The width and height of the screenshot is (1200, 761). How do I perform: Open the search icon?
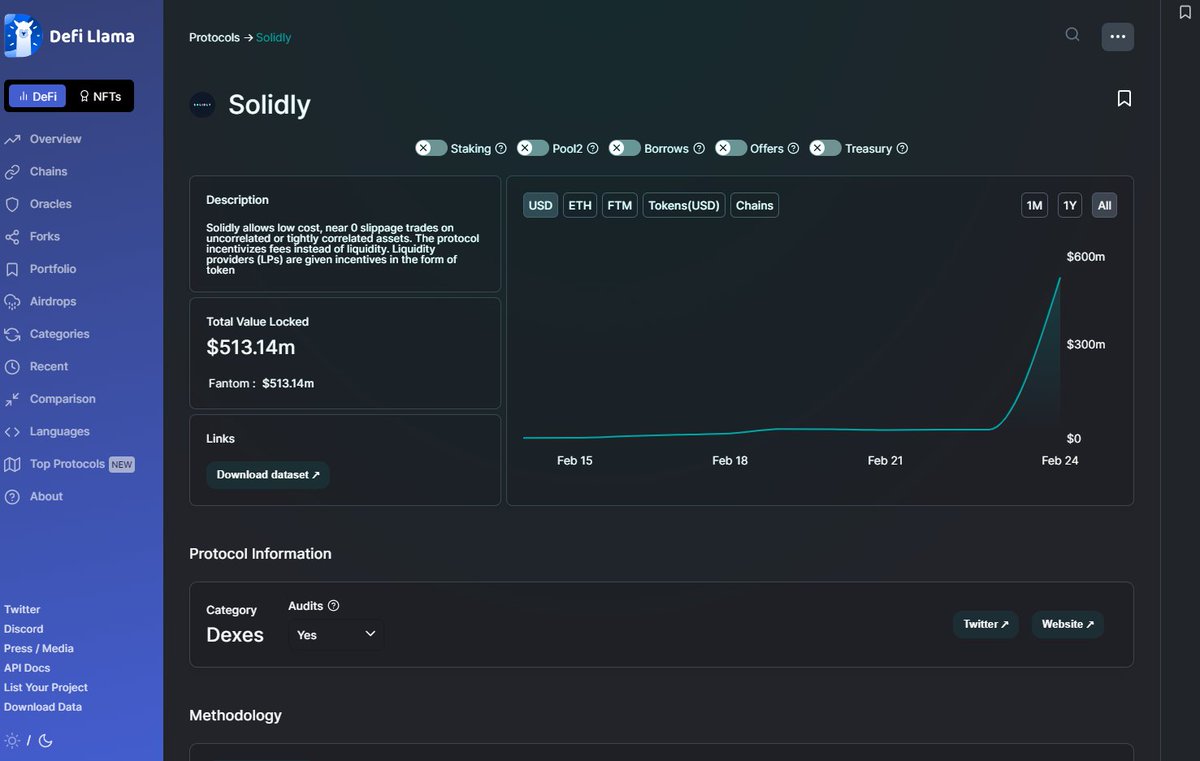[1071, 35]
